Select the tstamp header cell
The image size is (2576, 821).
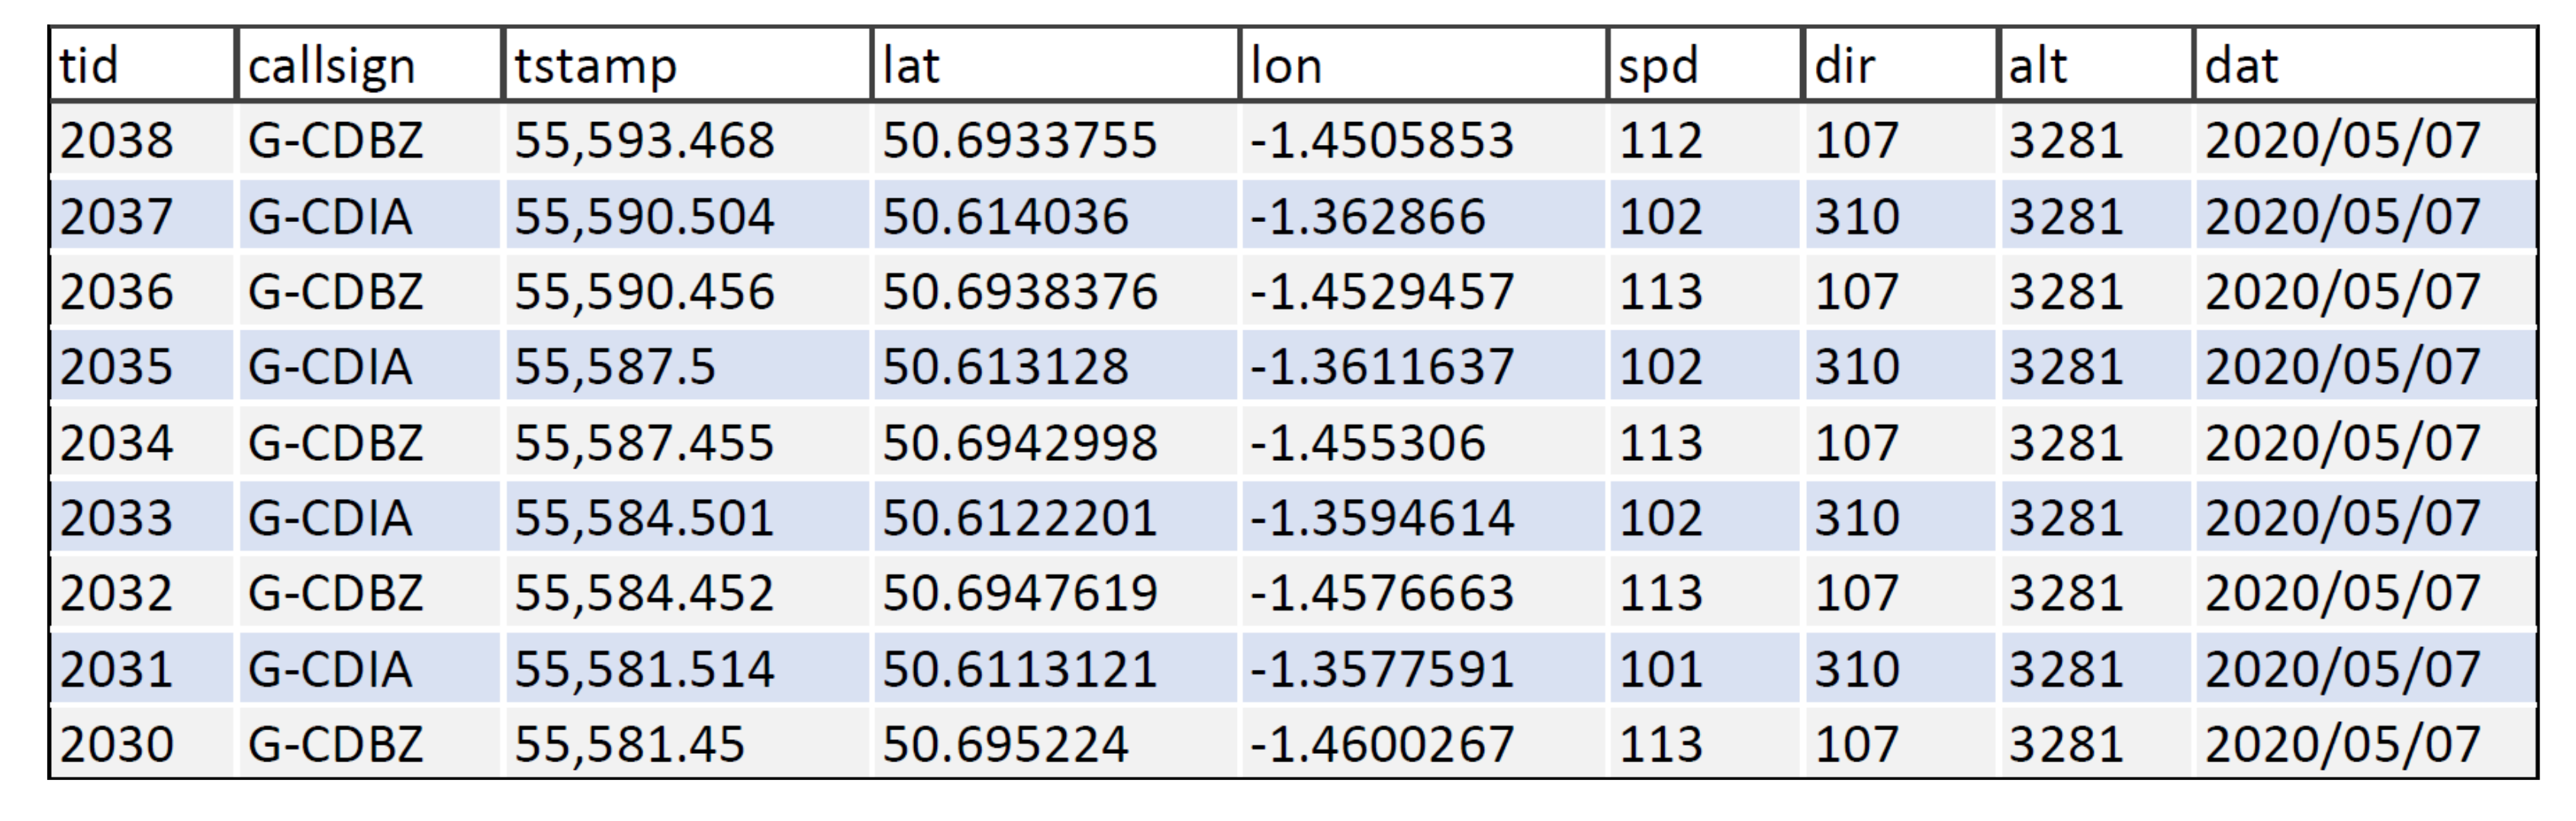(688, 65)
